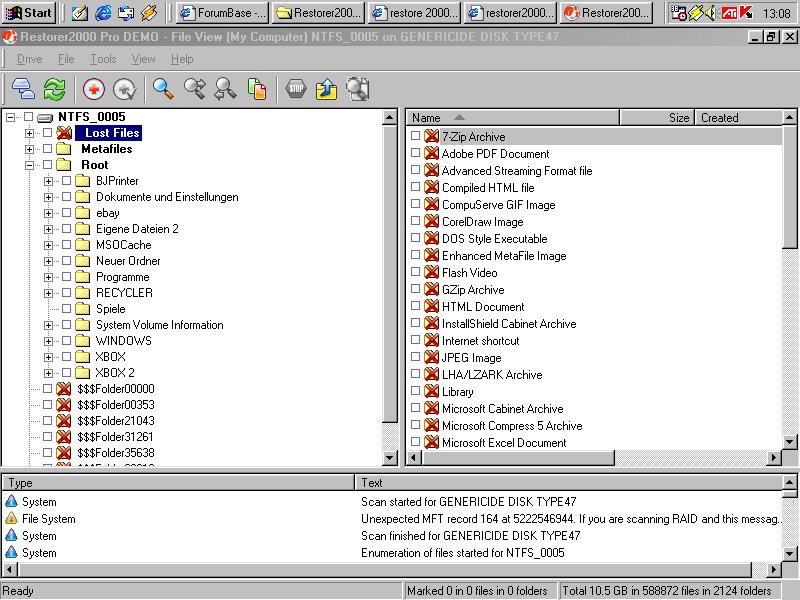Click the folder up arrow icon
Screen dimensions: 800x600
tap(327, 89)
